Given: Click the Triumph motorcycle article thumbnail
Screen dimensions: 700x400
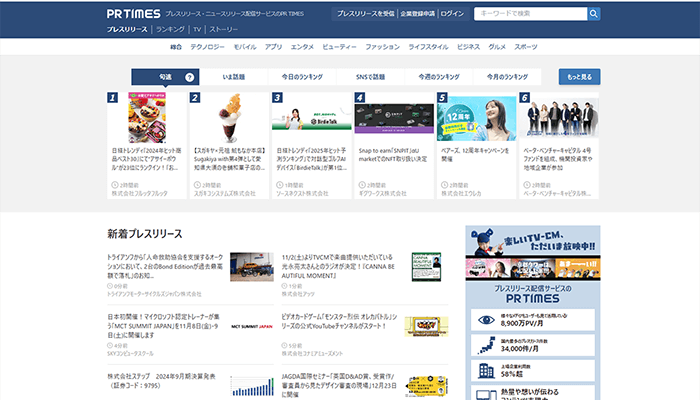Looking at the screenshot, I should (x=252, y=267).
